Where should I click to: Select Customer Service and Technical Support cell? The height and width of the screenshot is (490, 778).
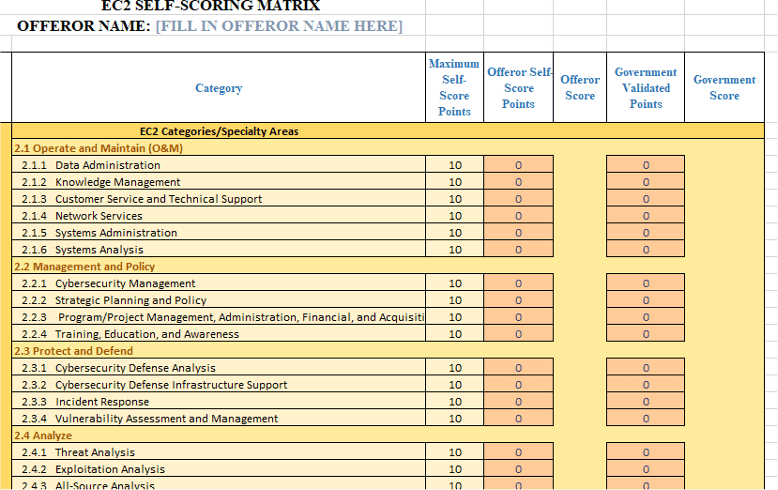click(218, 198)
